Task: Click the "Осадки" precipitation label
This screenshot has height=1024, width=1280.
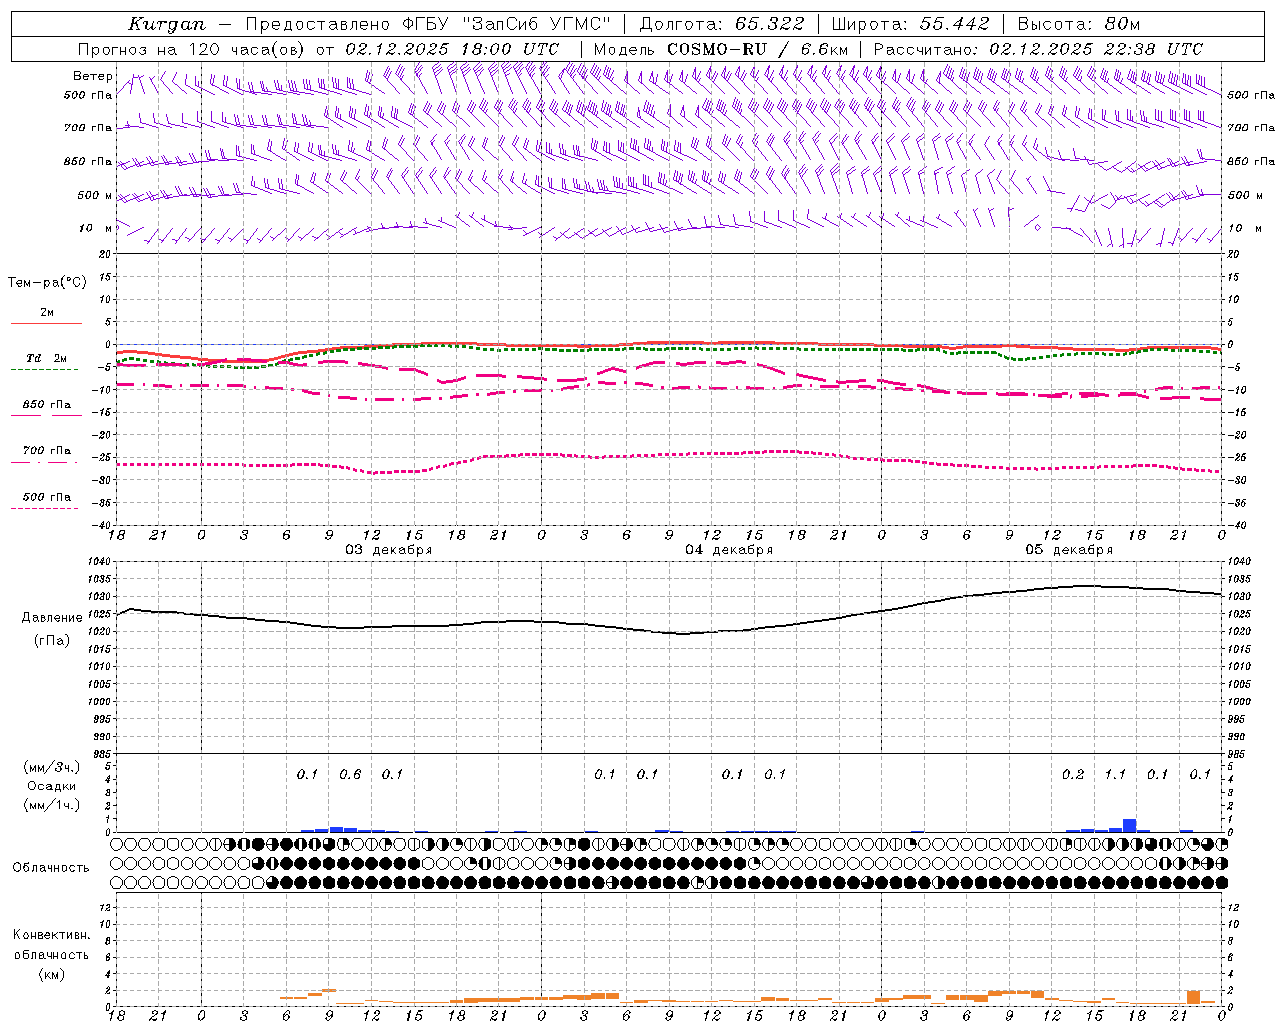Action: tap(52, 786)
